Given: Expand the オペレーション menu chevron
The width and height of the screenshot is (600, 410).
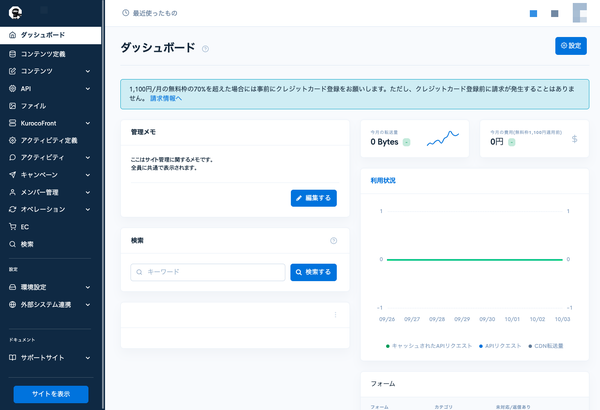Looking at the screenshot, I should point(88,209).
